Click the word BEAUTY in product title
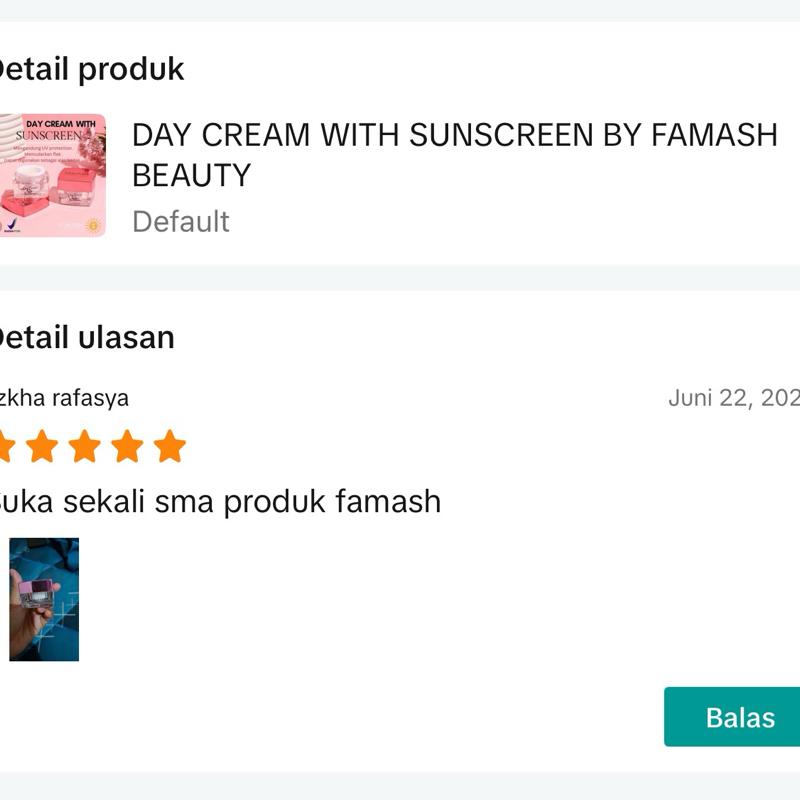The image size is (800, 800). [192, 175]
